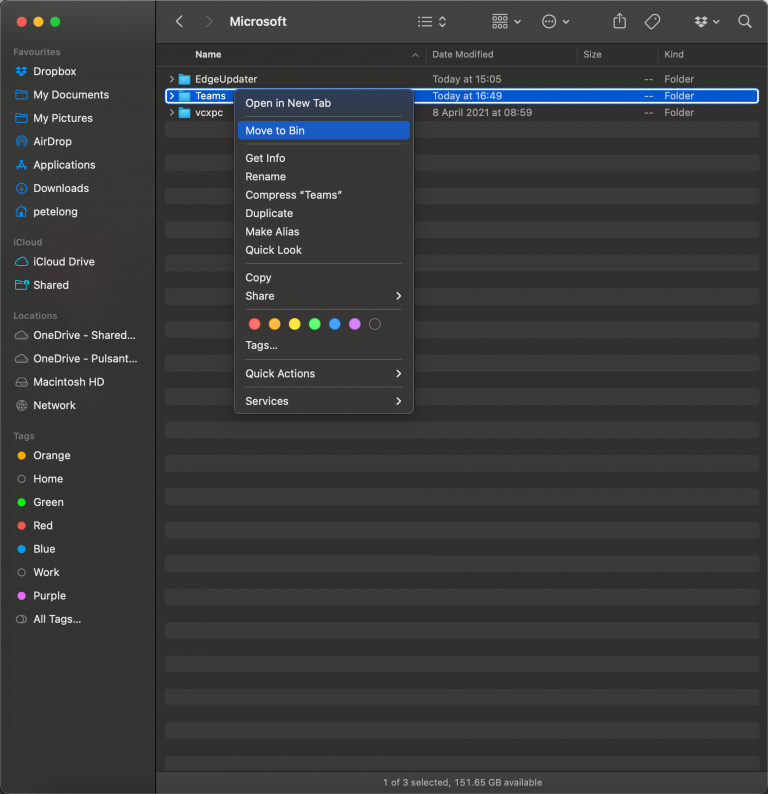Expand the vcxpc folder disclosure arrow
The width and height of the screenshot is (768, 794).
pyautogui.click(x=172, y=112)
